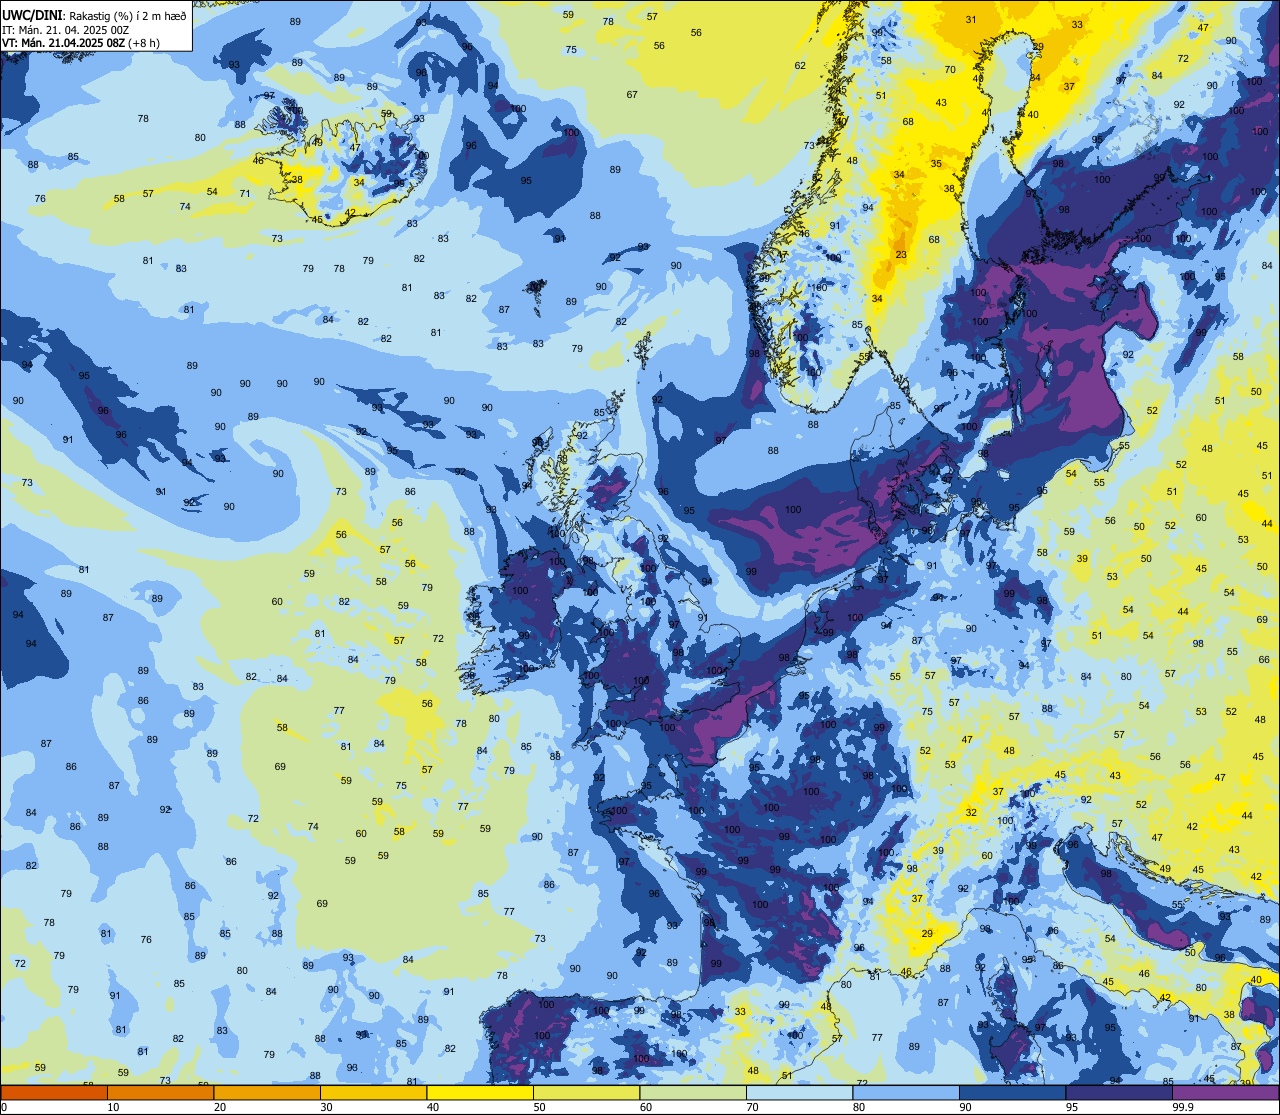Image resolution: width=1280 pixels, height=1115 pixels.
Task: Click the map value '23' over Sweden
Action: [901, 255]
